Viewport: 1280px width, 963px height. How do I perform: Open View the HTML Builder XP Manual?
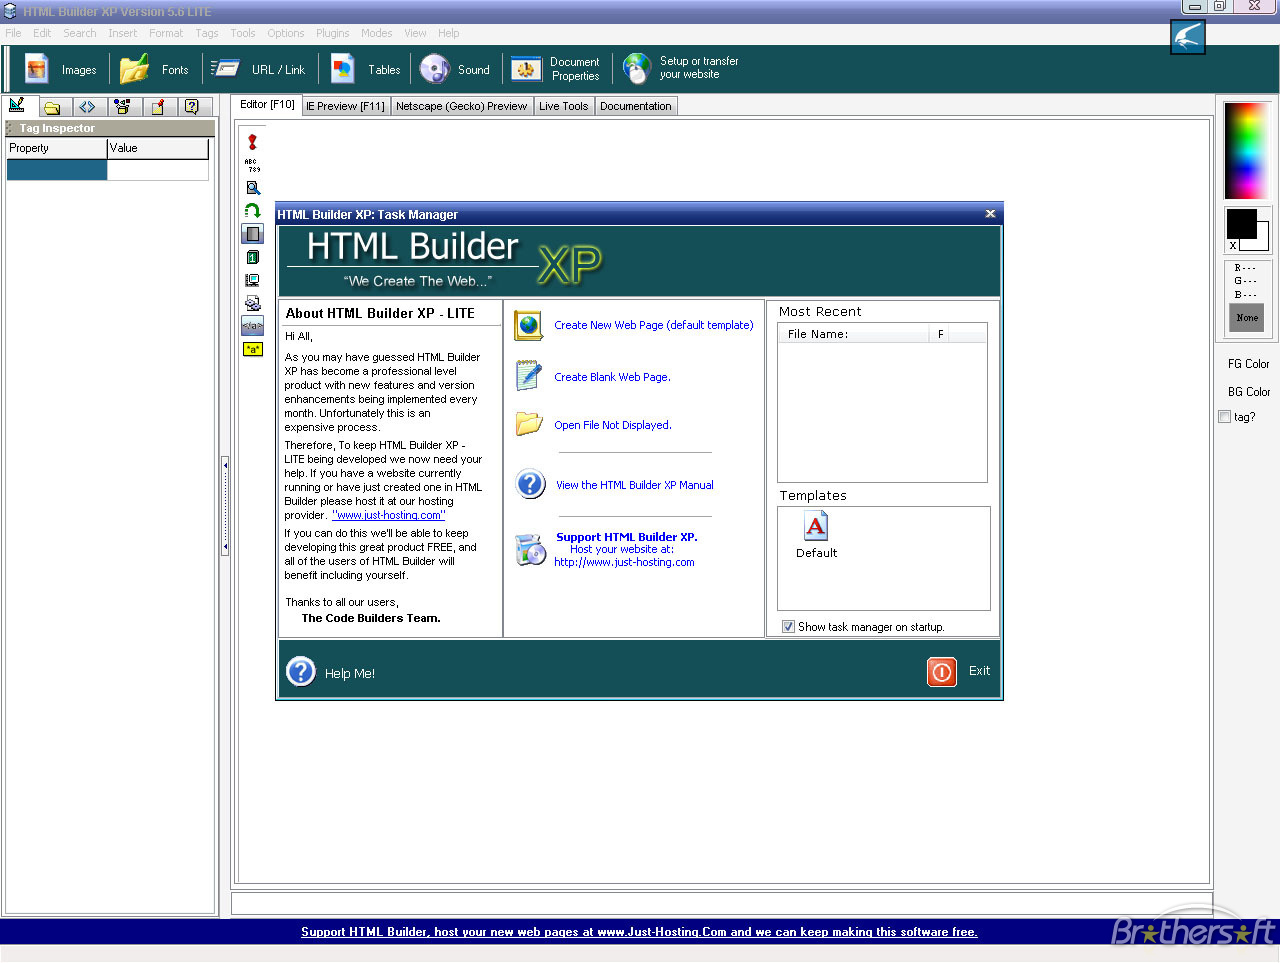click(x=635, y=485)
